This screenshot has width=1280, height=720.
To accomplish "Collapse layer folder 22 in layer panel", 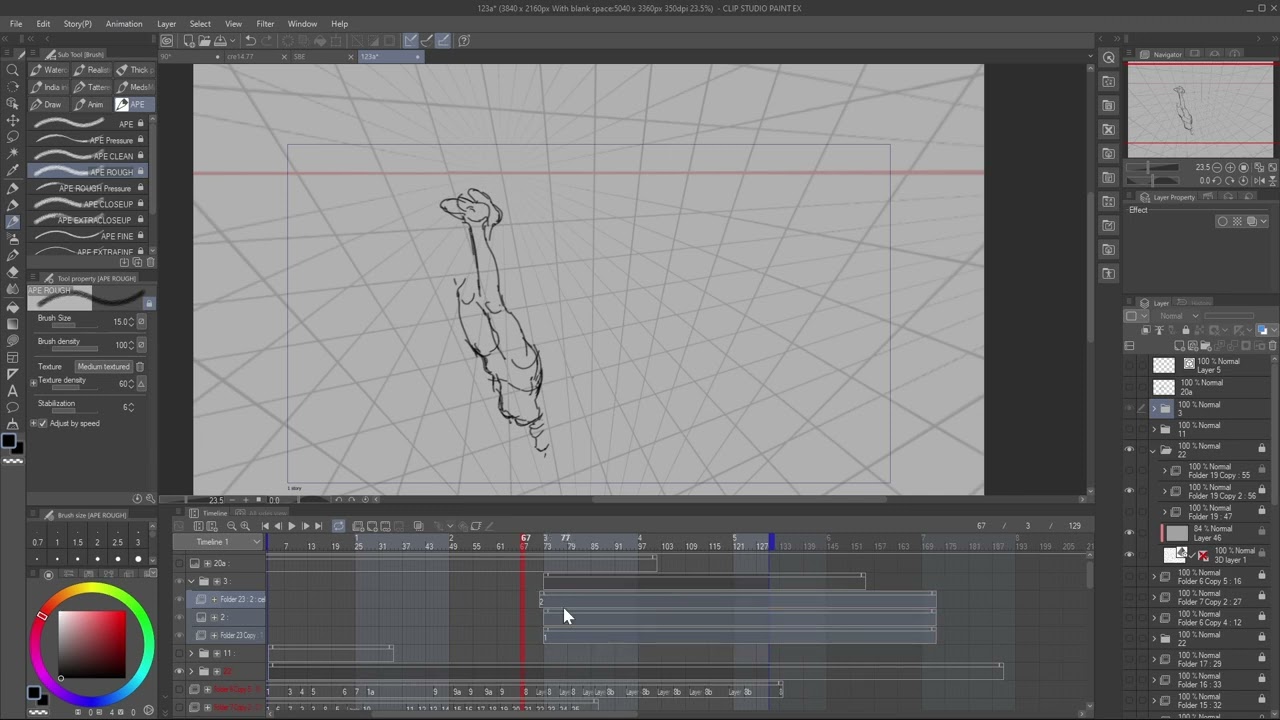I will pyautogui.click(x=1153, y=450).
